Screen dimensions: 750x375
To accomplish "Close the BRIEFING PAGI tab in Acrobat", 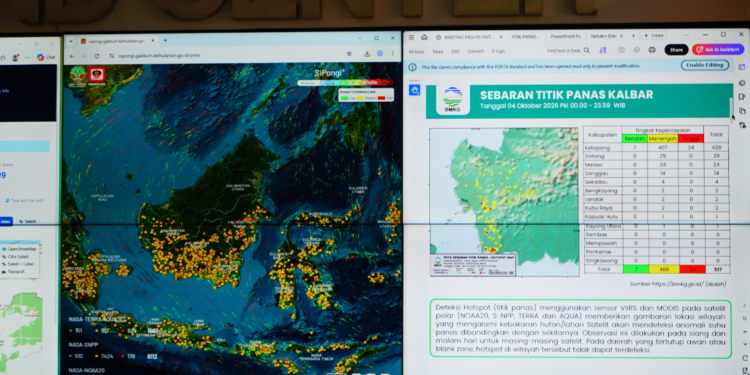I will pos(501,36).
